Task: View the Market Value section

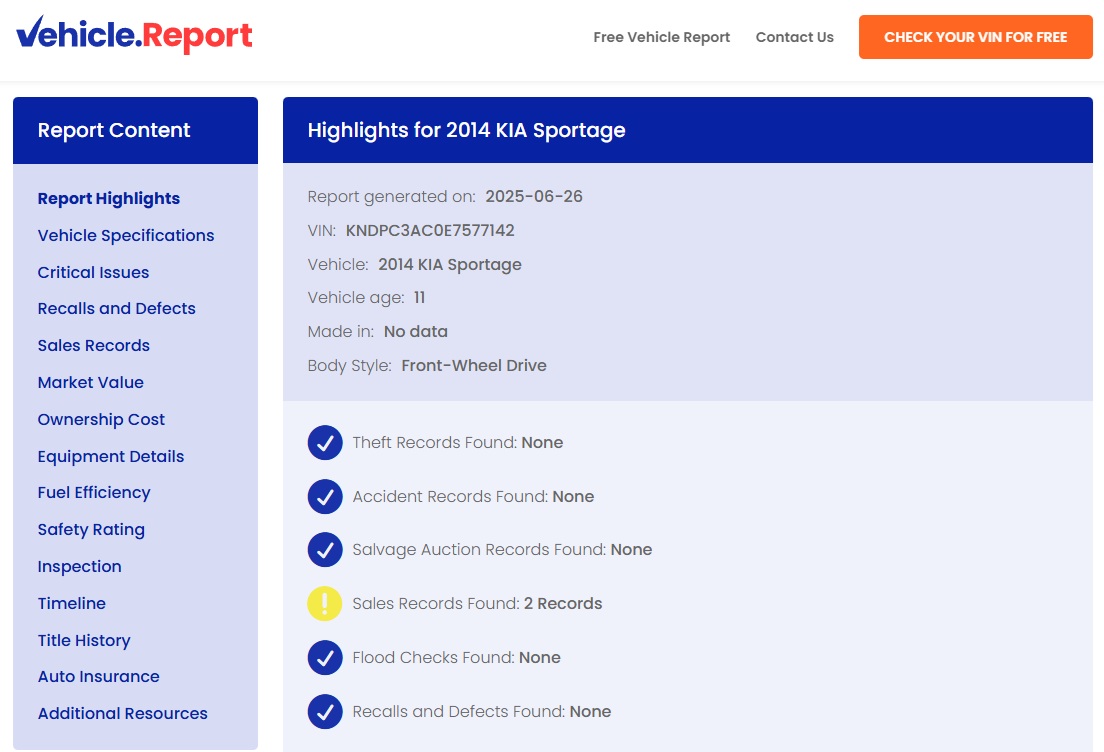Action: click(x=90, y=382)
